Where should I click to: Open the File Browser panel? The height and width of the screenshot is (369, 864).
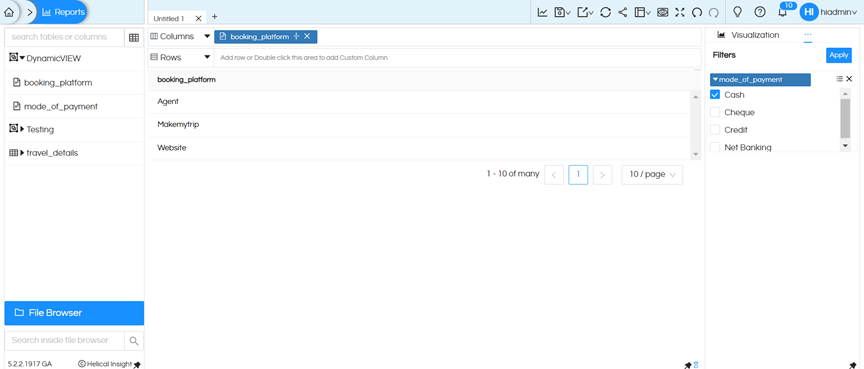(74, 313)
